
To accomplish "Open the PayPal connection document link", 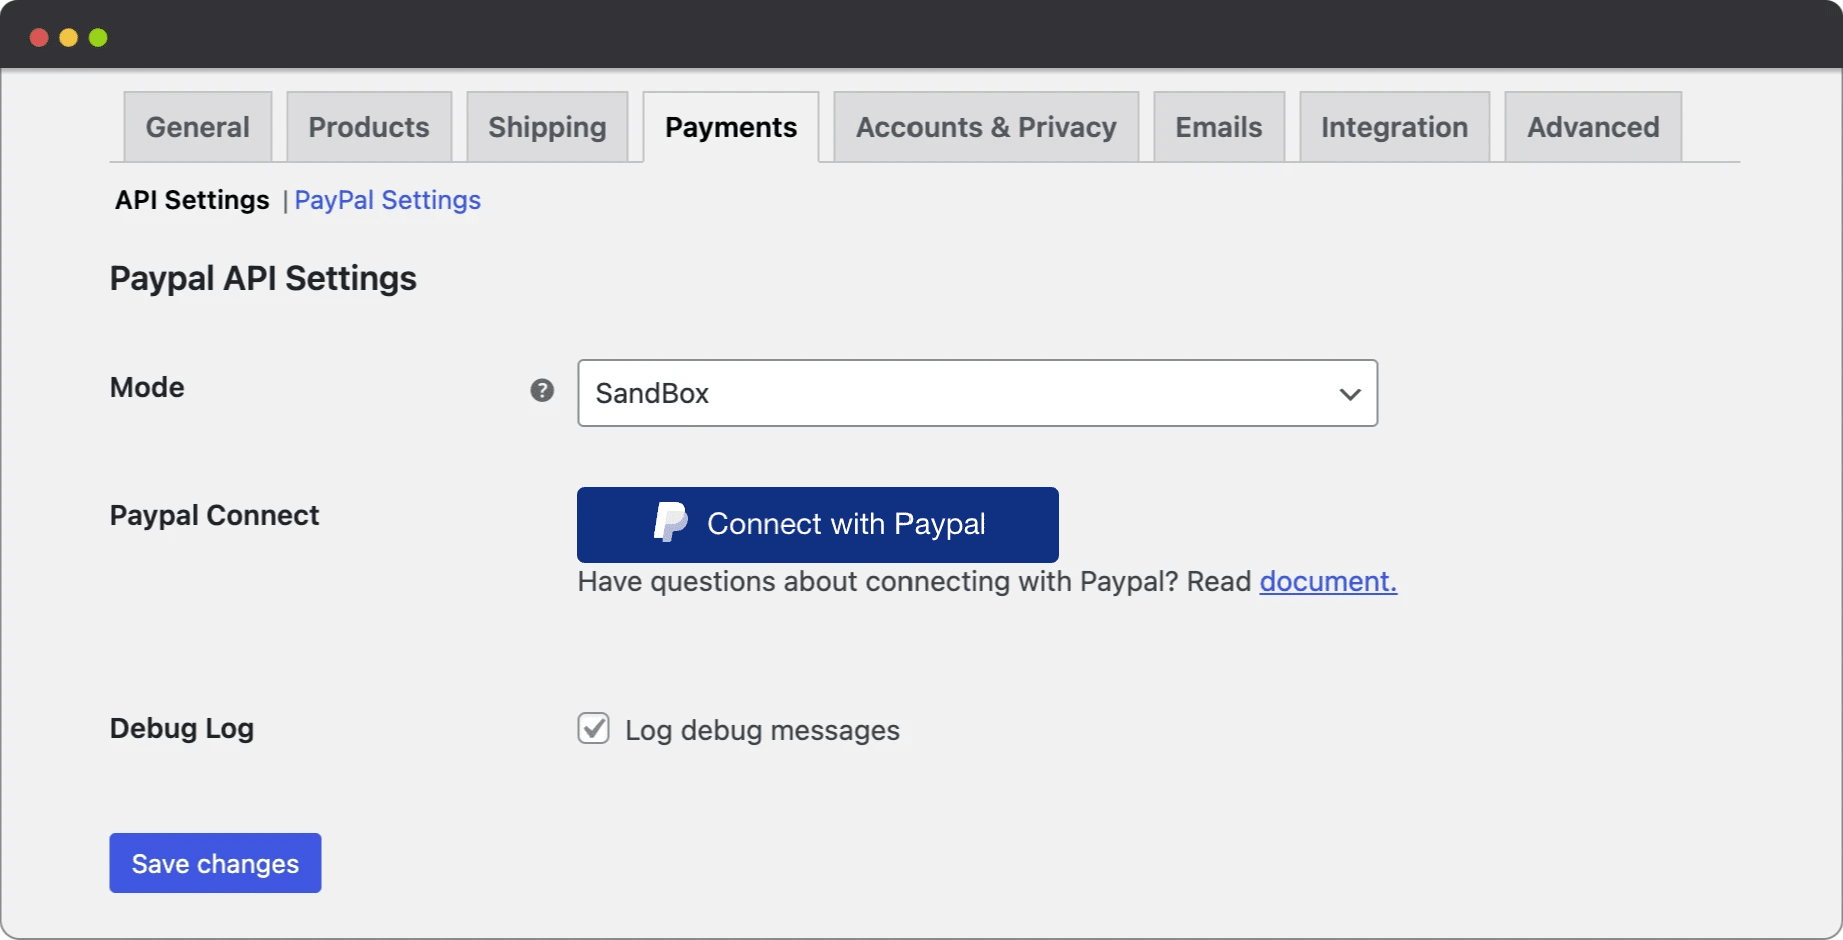I will tap(1328, 581).
